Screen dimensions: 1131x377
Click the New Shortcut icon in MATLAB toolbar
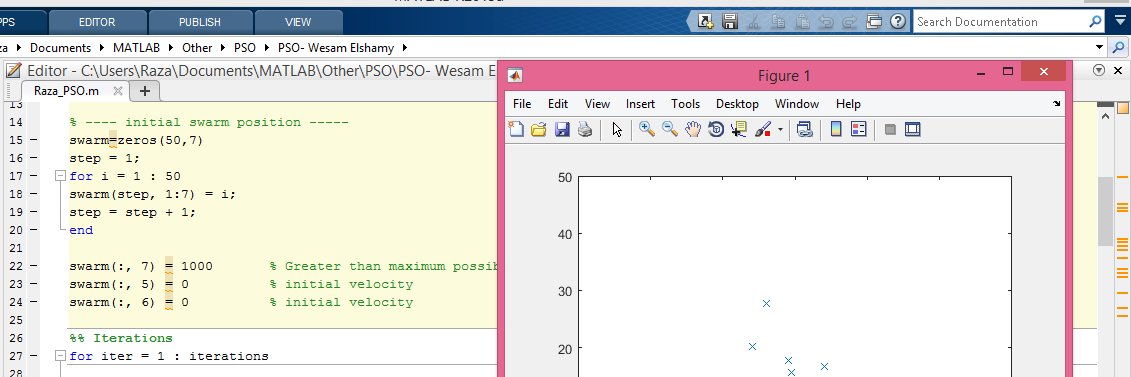[706, 22]
